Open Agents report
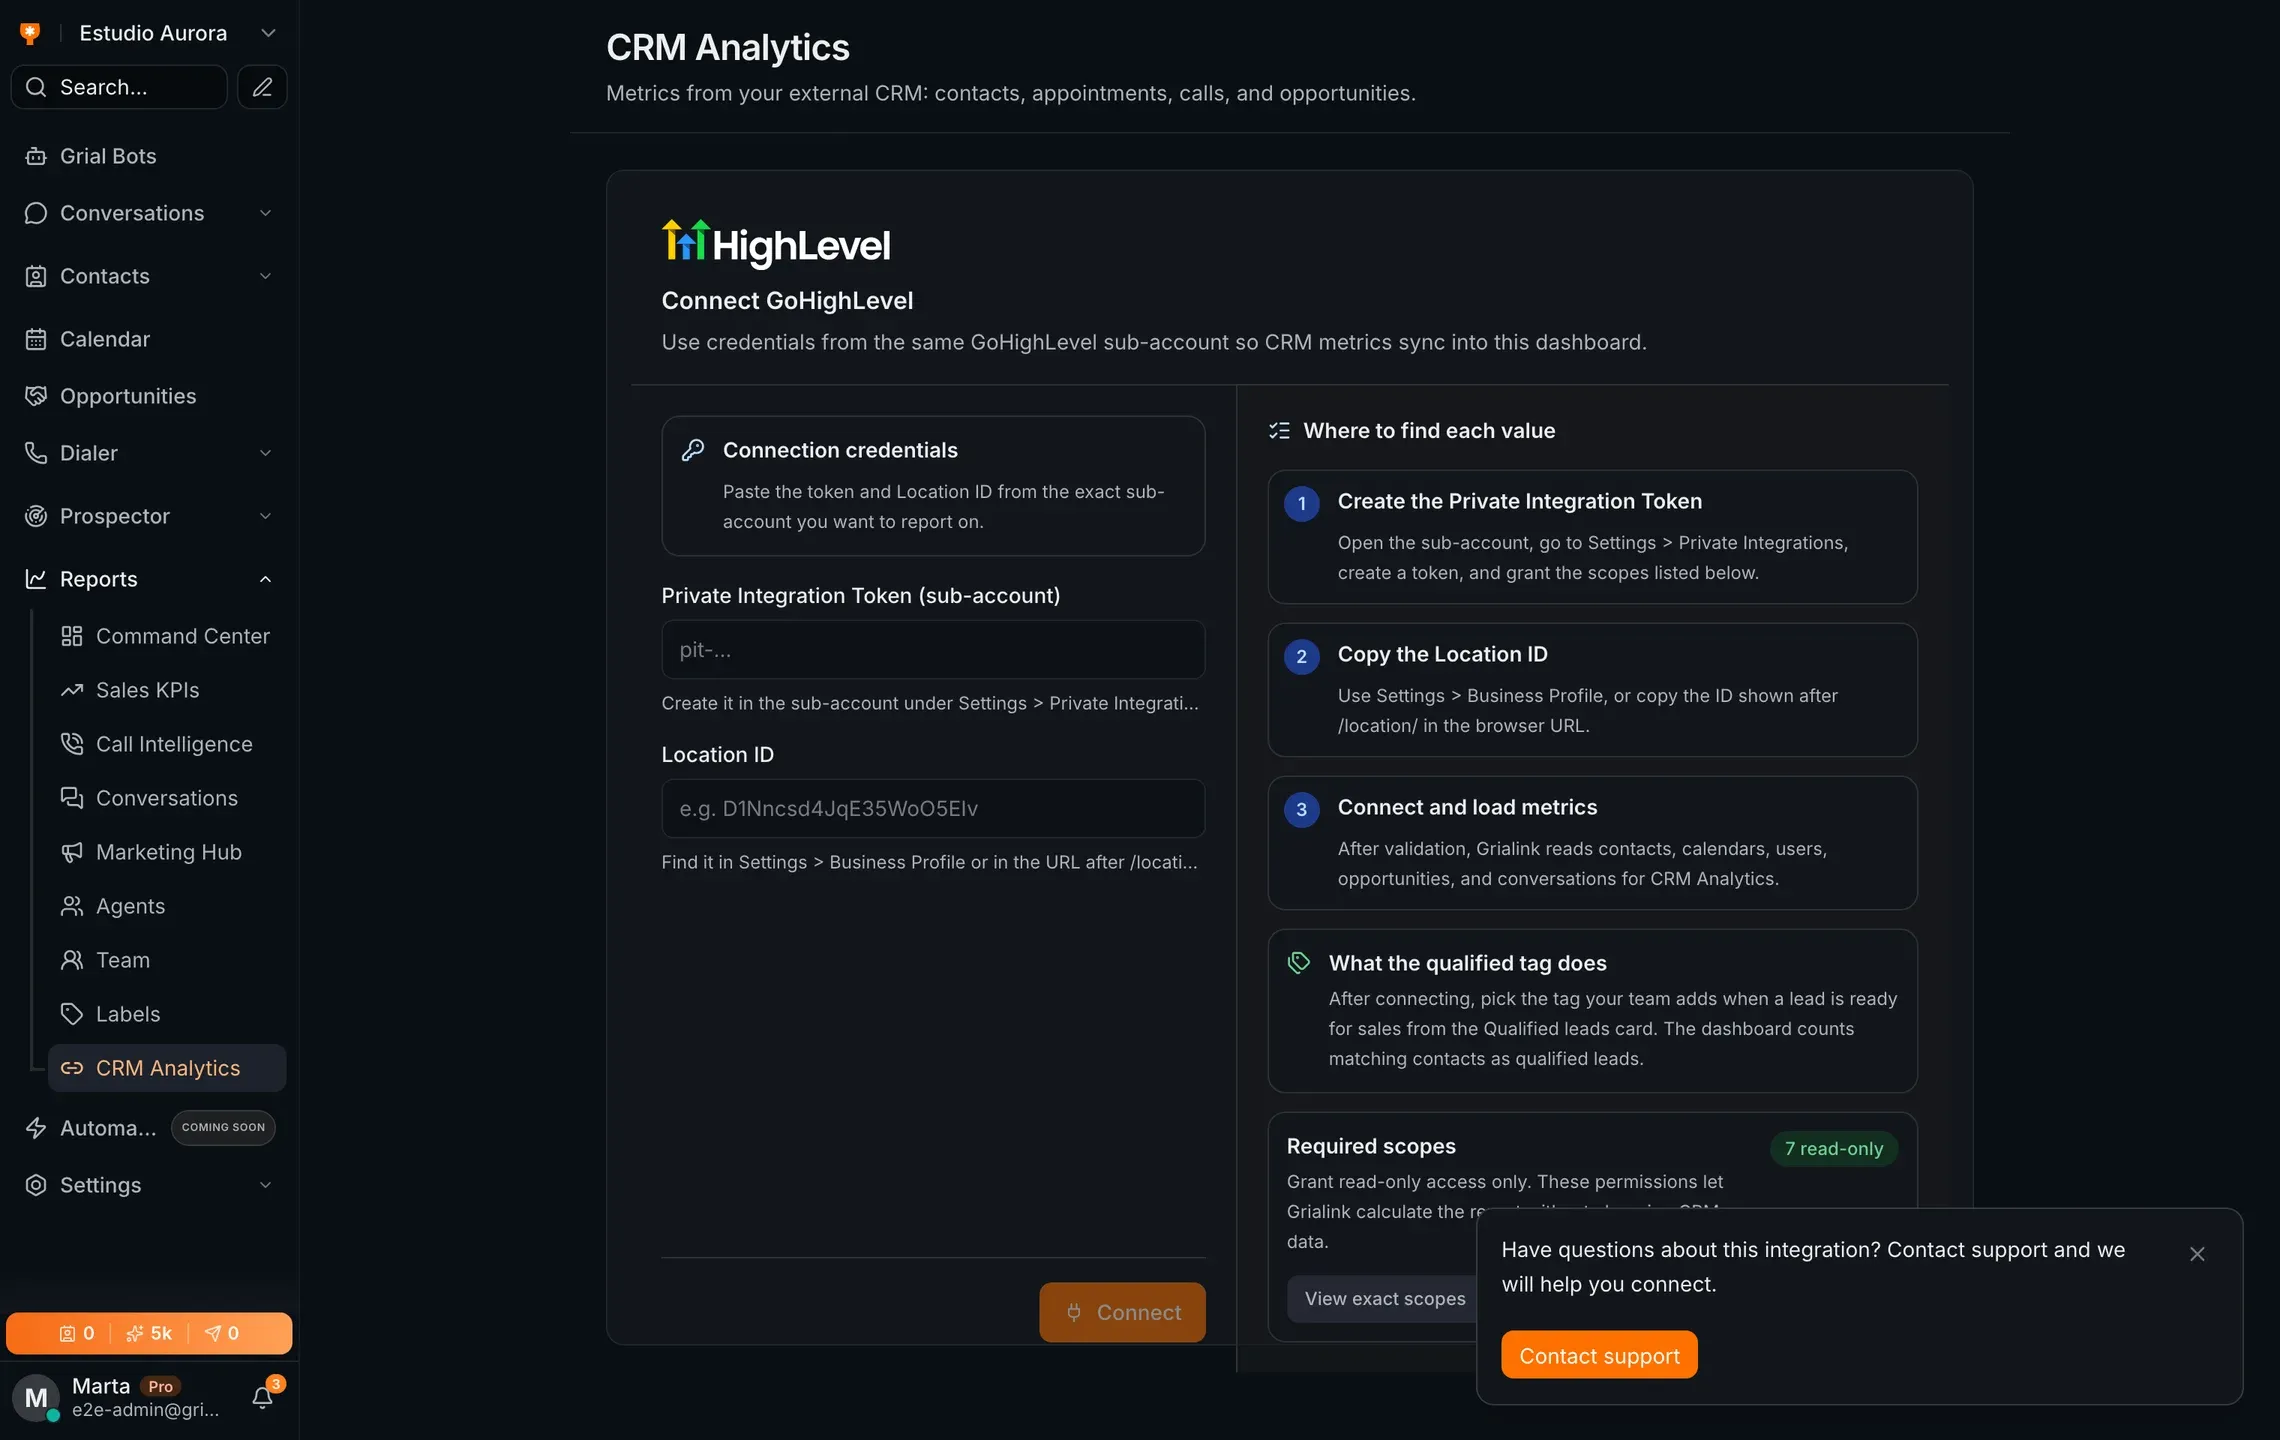This screenshot has width=2280, height=1440. [167, 906]
